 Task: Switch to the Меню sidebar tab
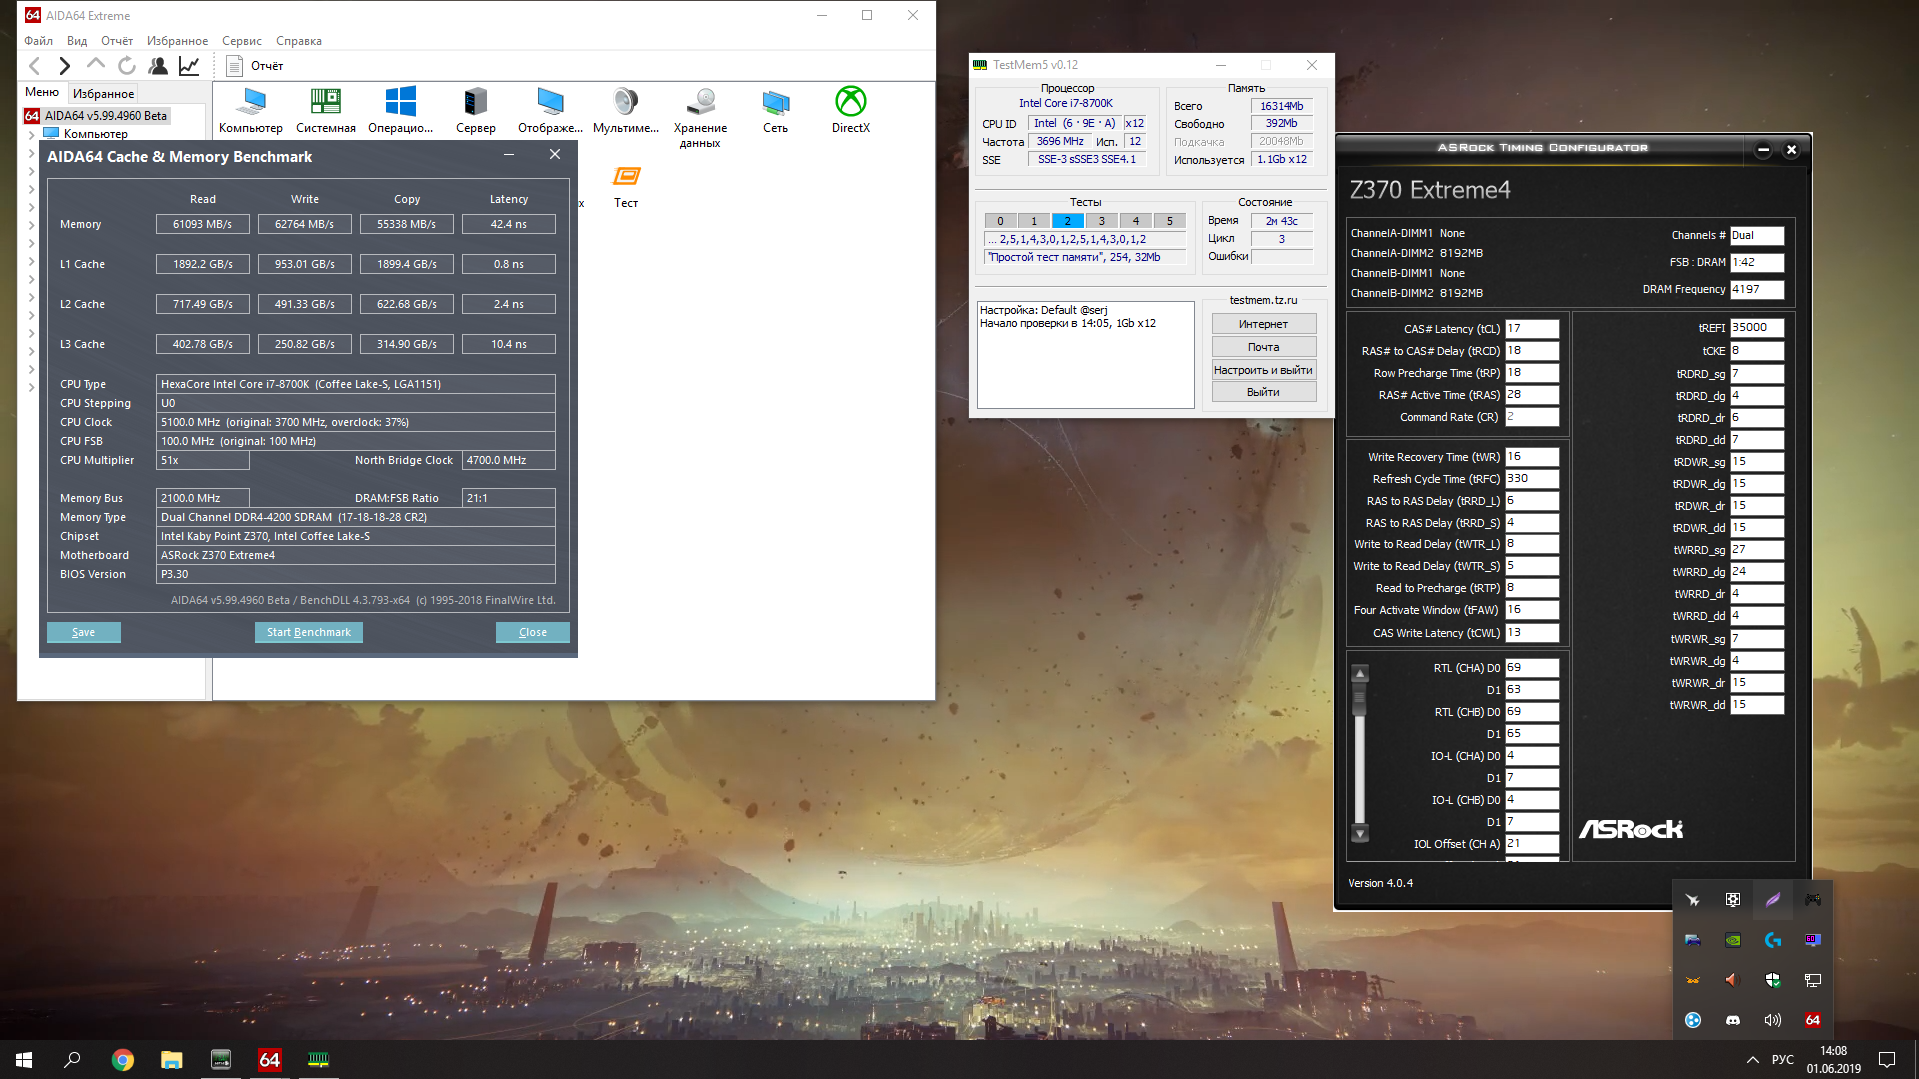42,93
